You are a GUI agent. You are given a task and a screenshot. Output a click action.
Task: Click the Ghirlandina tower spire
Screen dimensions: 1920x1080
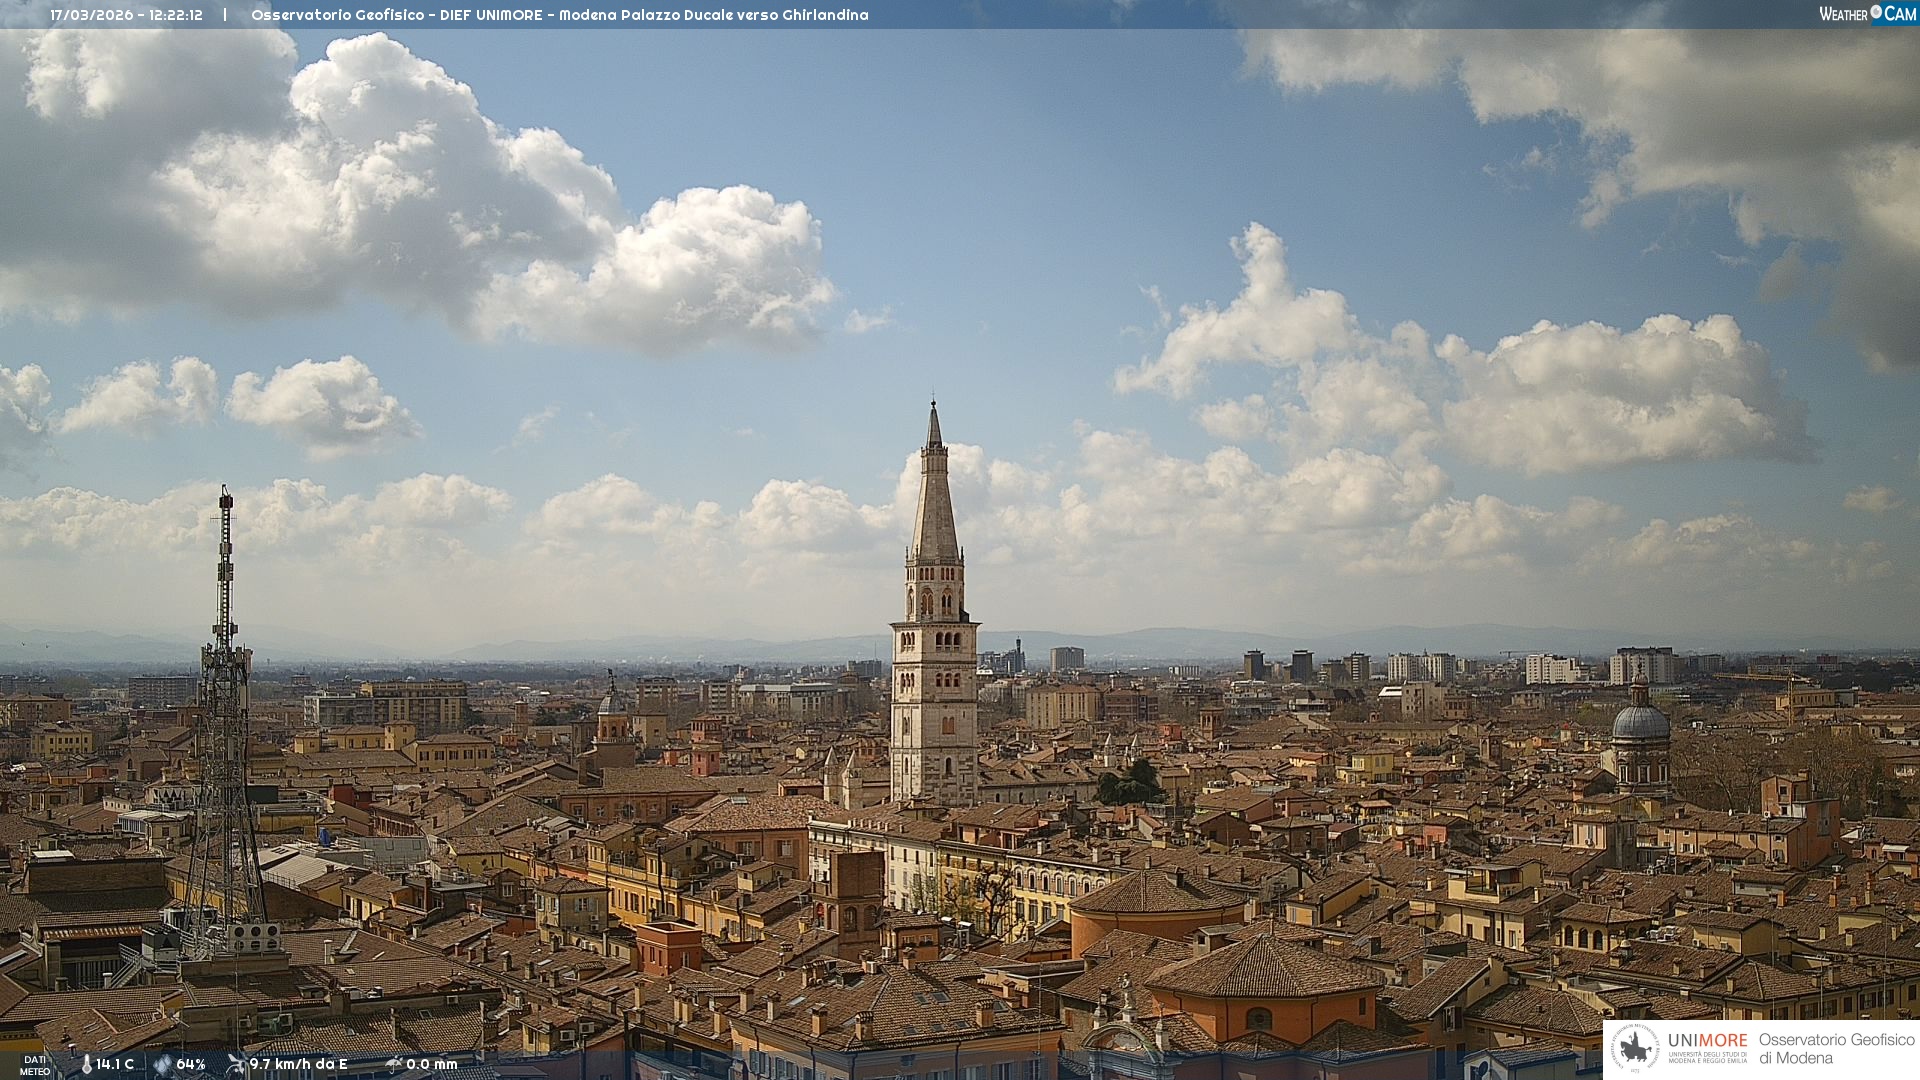tap(935, 490)
